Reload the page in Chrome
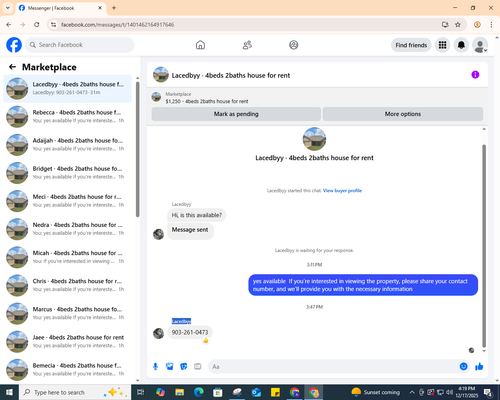The image size is (500, 400). pos(37,25)
